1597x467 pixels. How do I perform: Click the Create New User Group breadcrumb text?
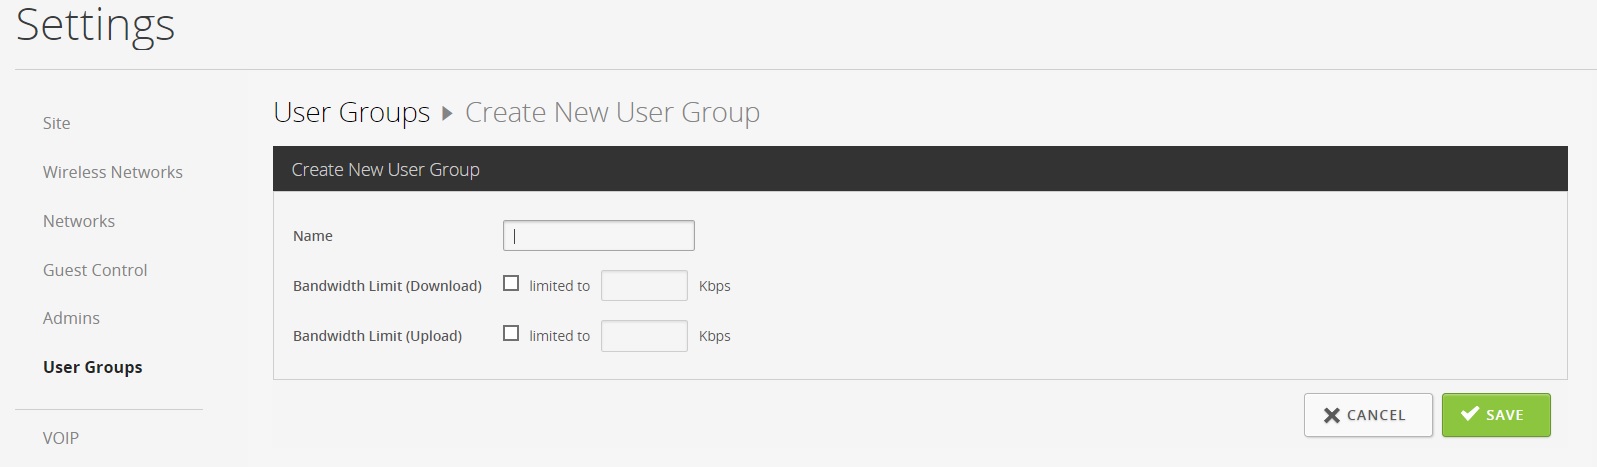click(x=612, y=112)
